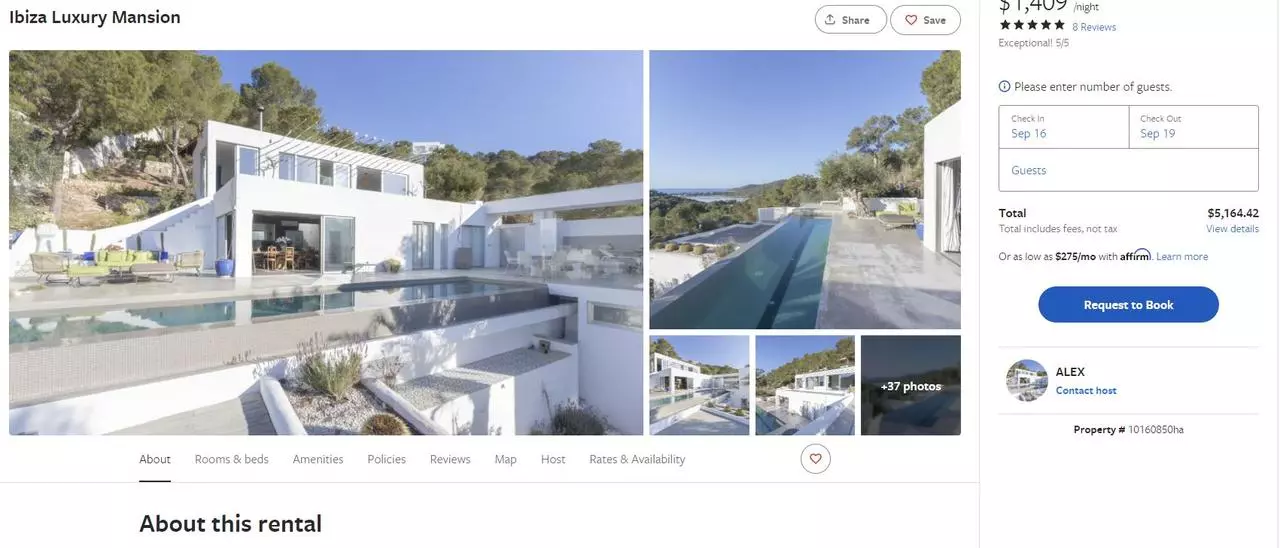Screen dimensions: 1280x548
Task: Open the large main villa photo
Action: (x=326, y=243)
